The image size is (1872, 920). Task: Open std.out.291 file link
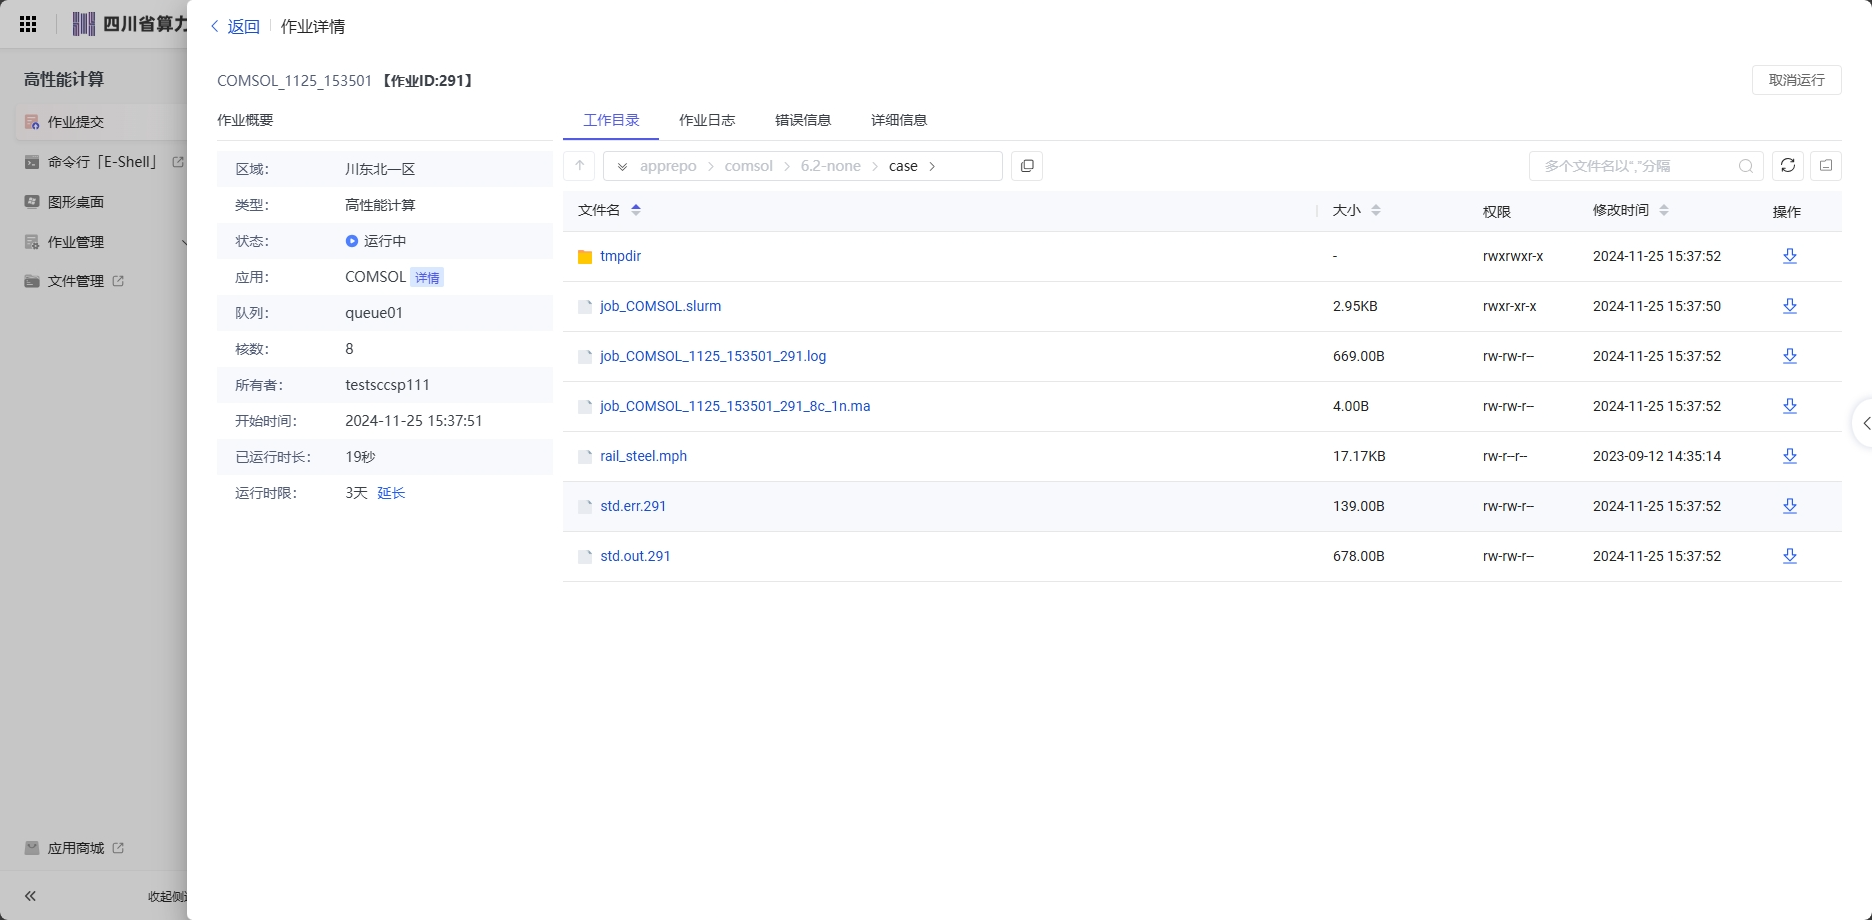(635, 556)
